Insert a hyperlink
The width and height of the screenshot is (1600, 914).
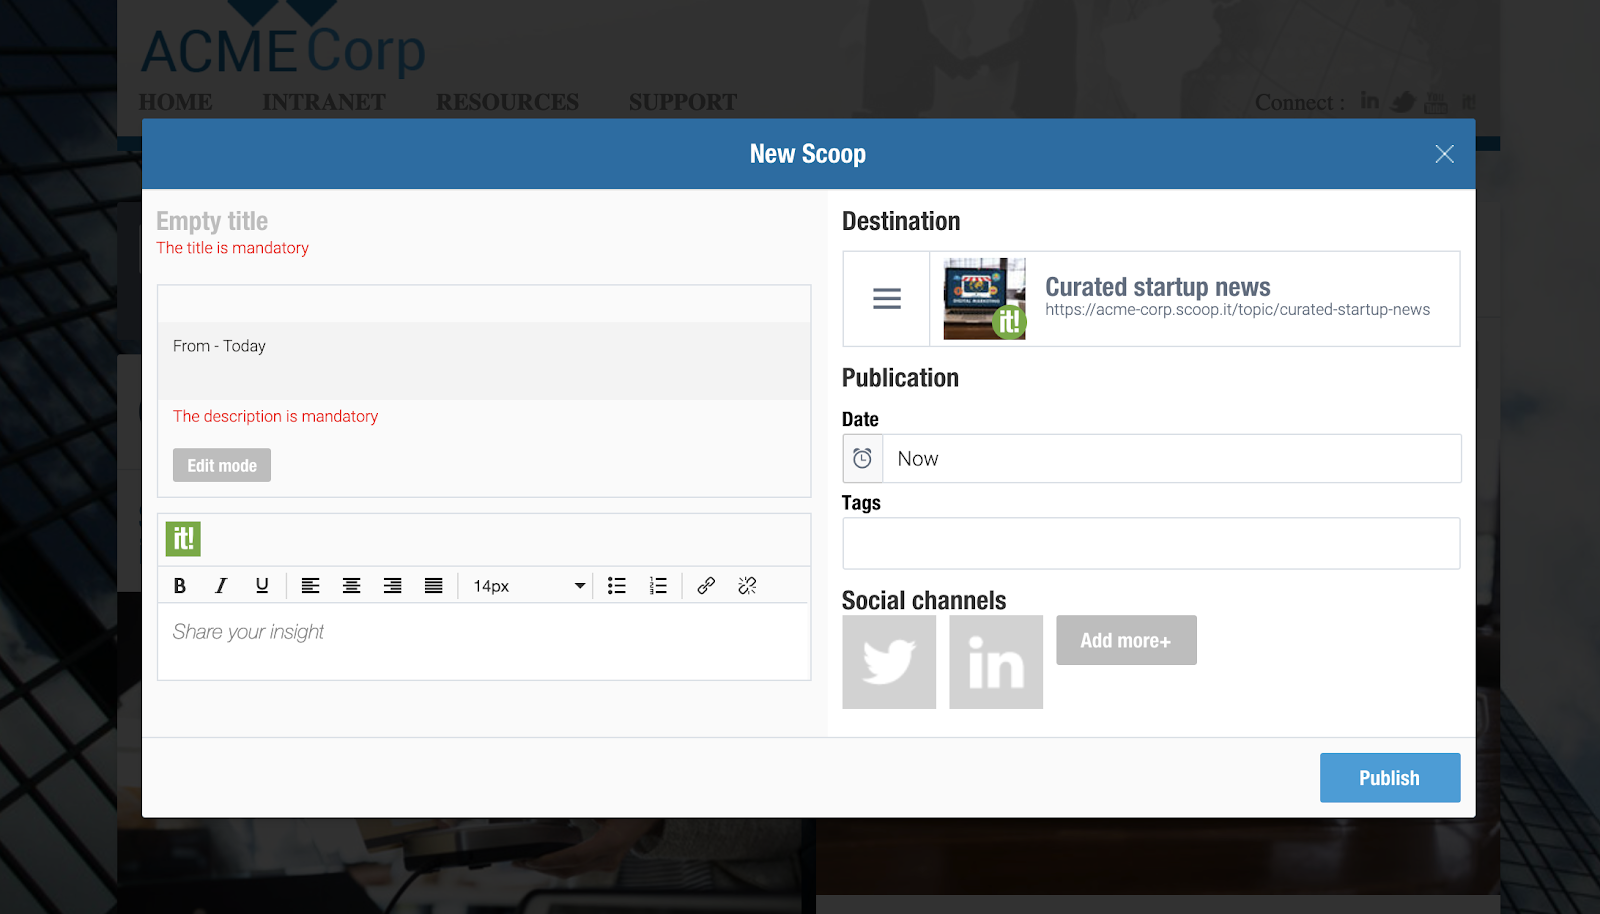coord(706,586)
